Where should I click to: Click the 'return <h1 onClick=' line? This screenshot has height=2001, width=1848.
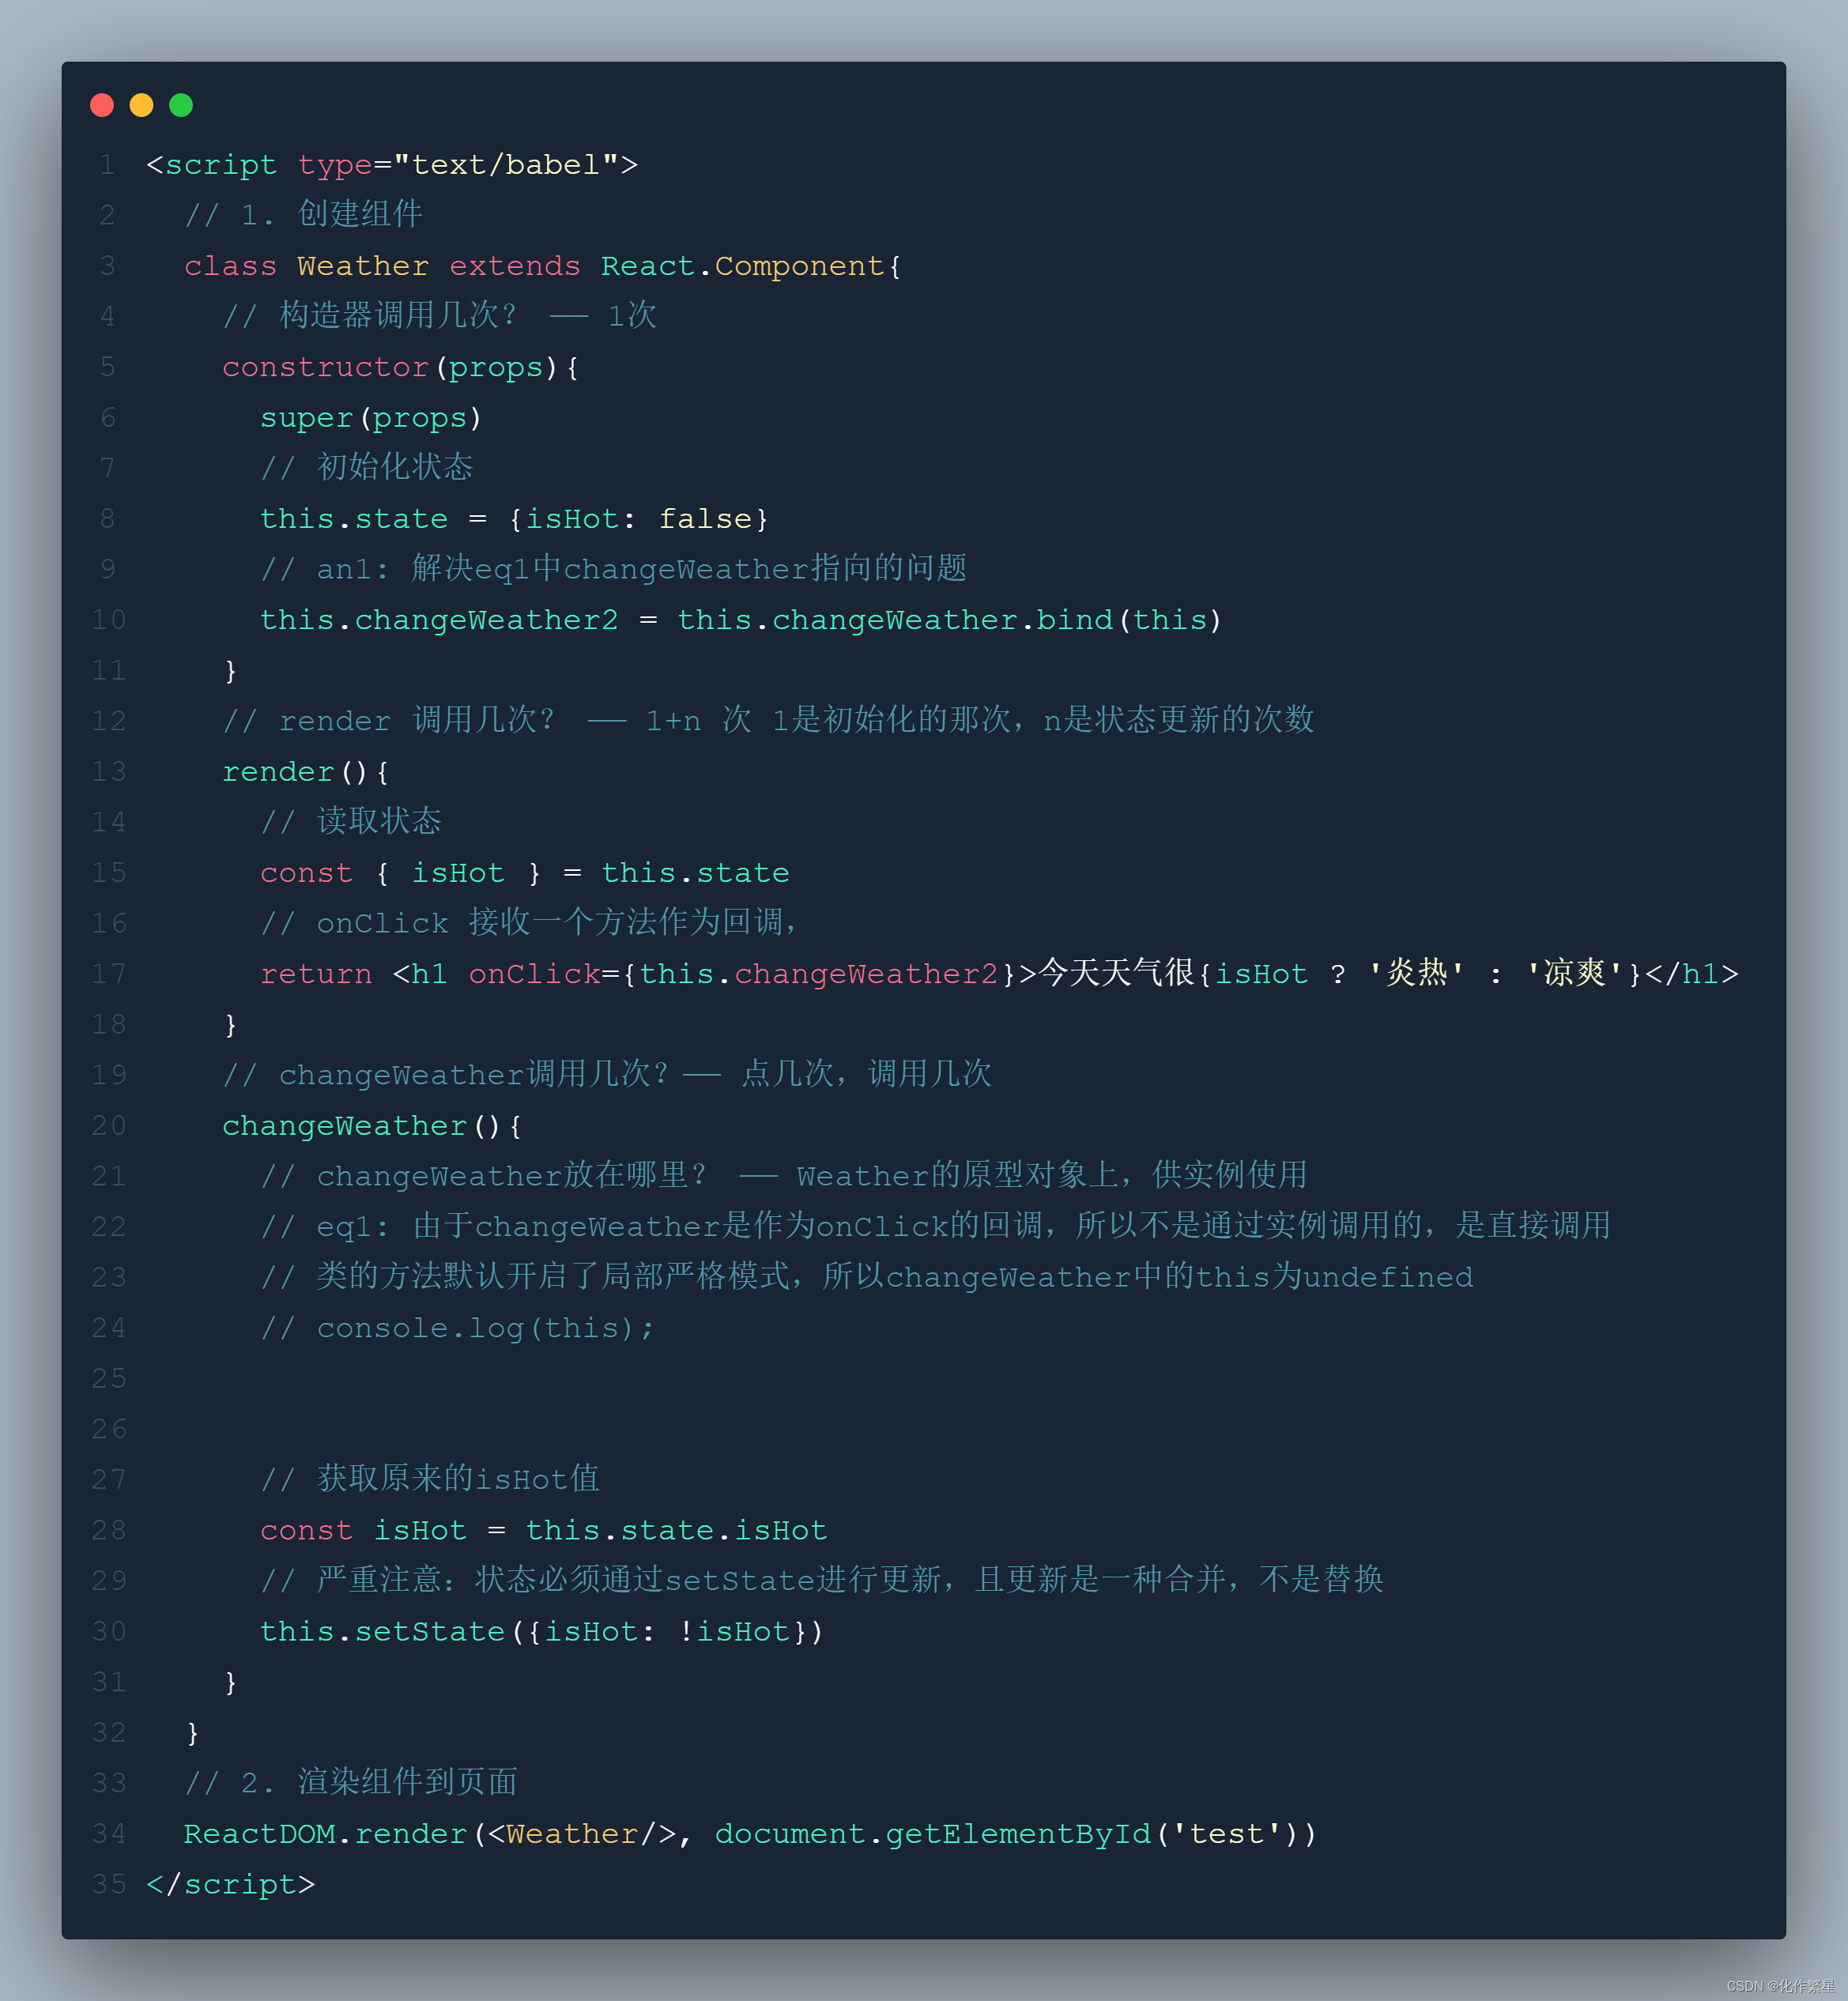999,973
